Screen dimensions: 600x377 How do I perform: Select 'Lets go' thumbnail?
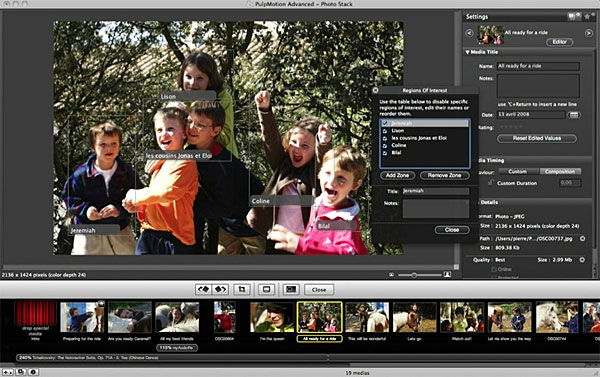[414, 317]
